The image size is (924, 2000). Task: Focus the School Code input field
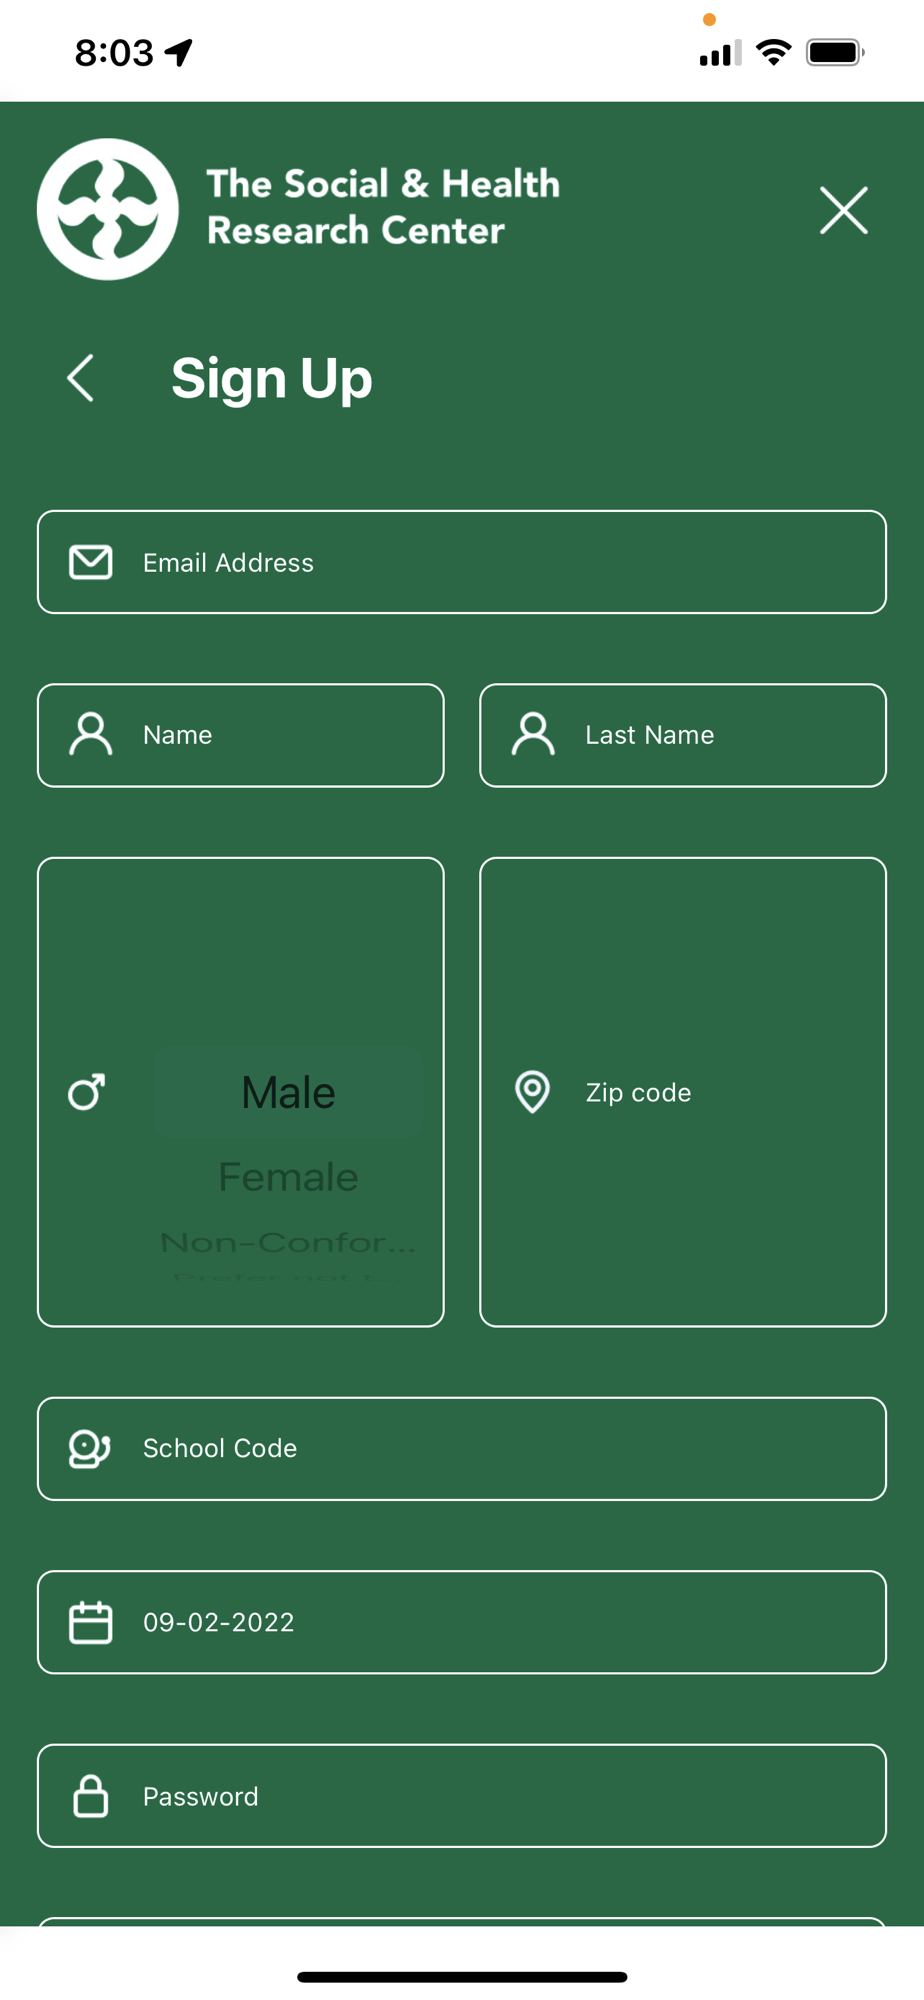(x=462, y=1448)
